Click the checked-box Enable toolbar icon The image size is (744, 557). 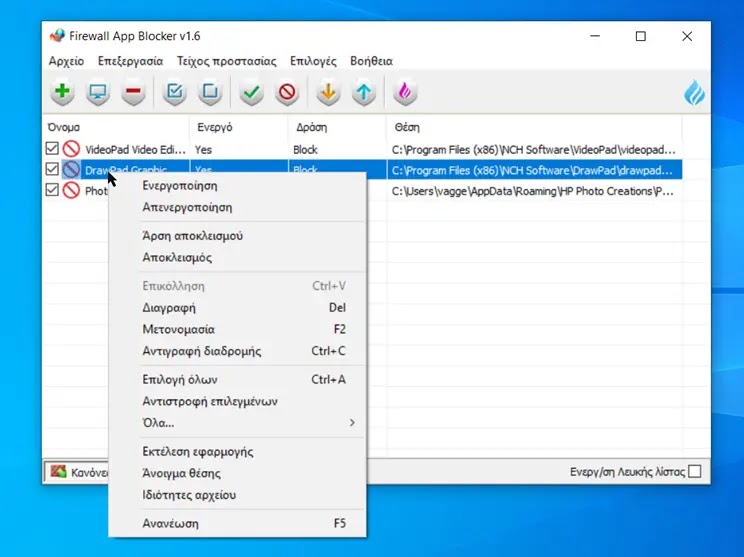(x=175, y=92)
